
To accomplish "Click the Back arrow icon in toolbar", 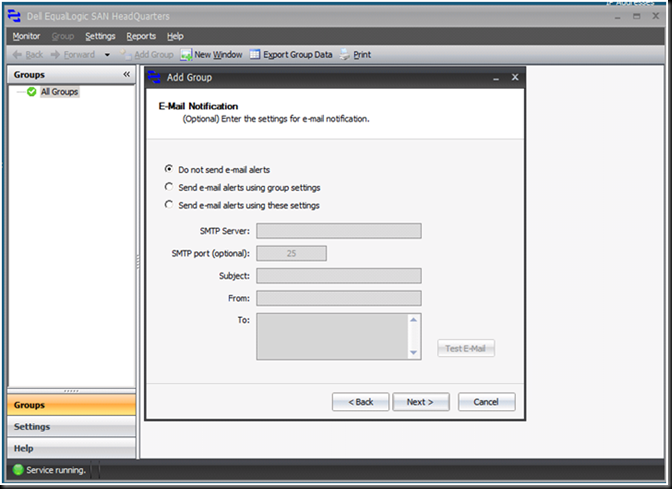I will (17, 54).
